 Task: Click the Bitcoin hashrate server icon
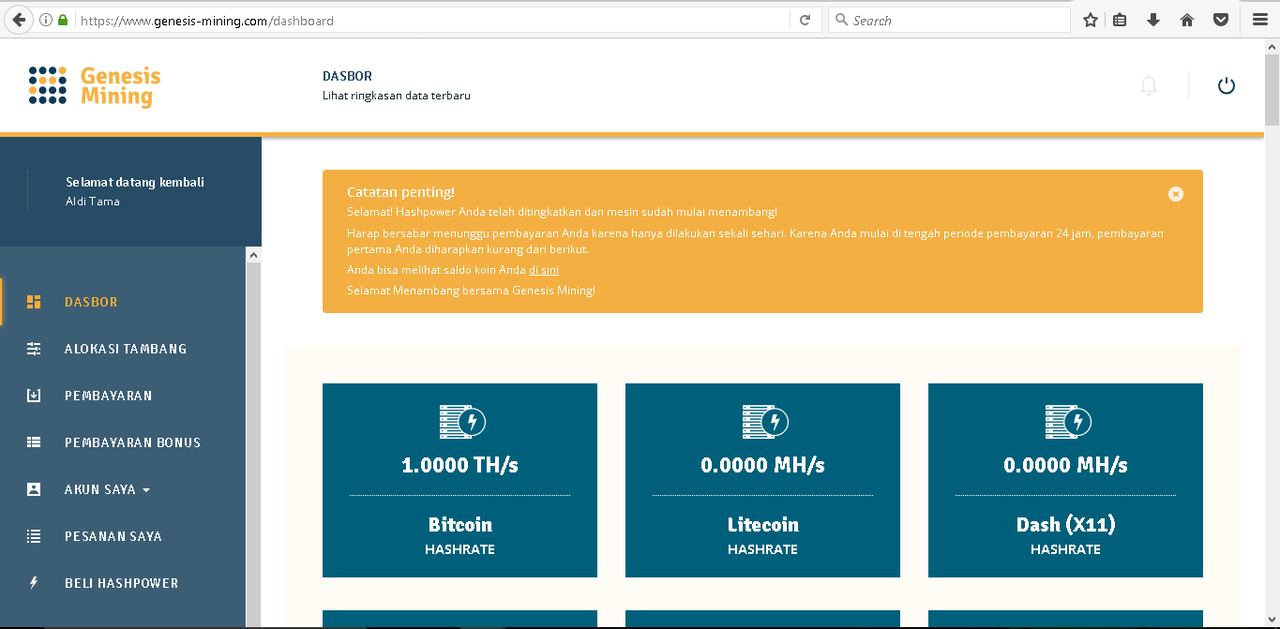pos(462,421)
